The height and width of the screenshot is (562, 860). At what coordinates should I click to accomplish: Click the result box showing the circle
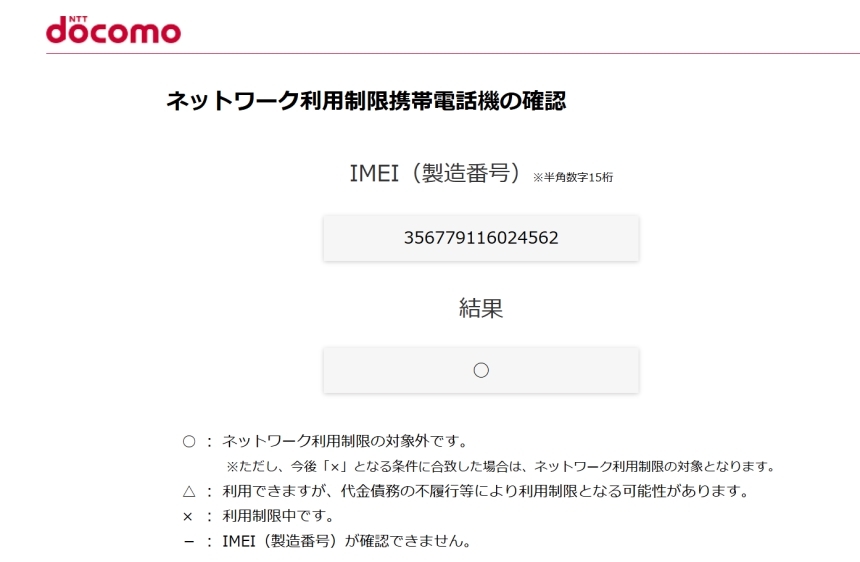(x=481, y=370)
